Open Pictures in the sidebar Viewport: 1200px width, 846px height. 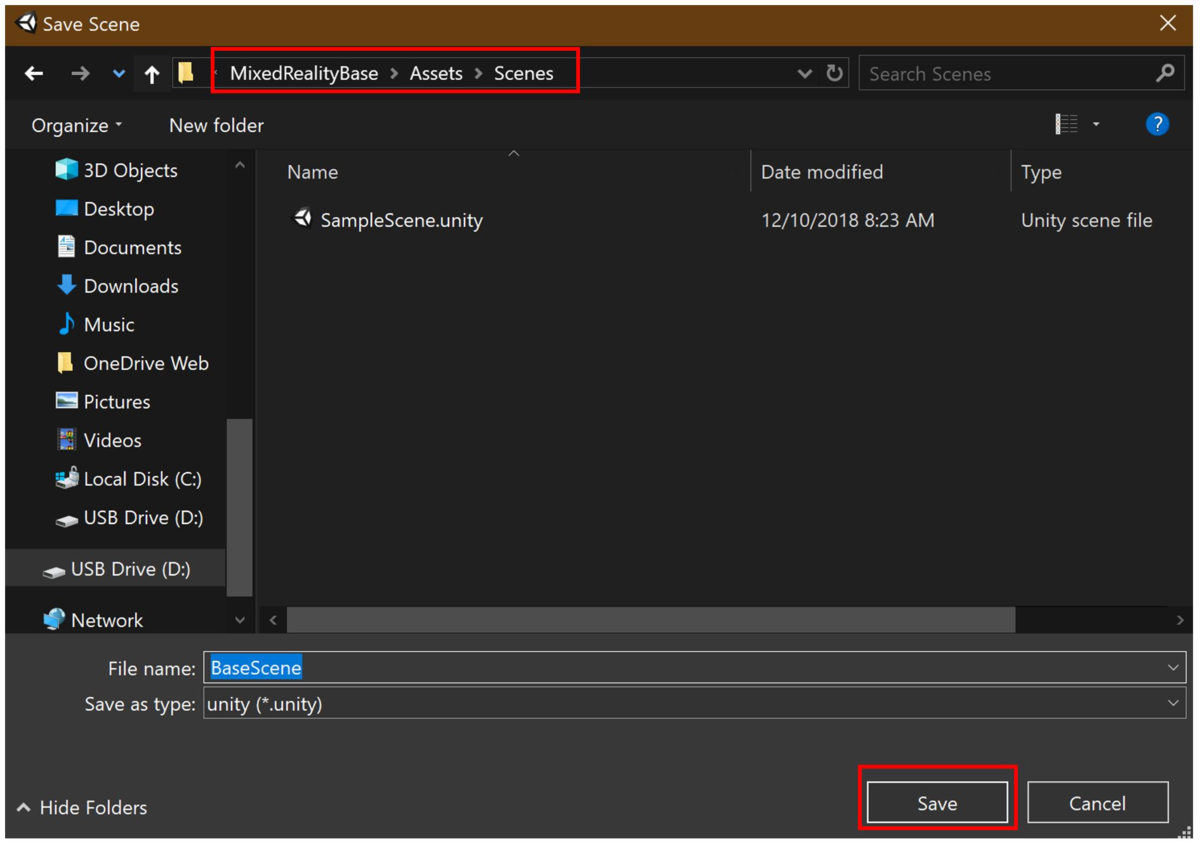116,402
